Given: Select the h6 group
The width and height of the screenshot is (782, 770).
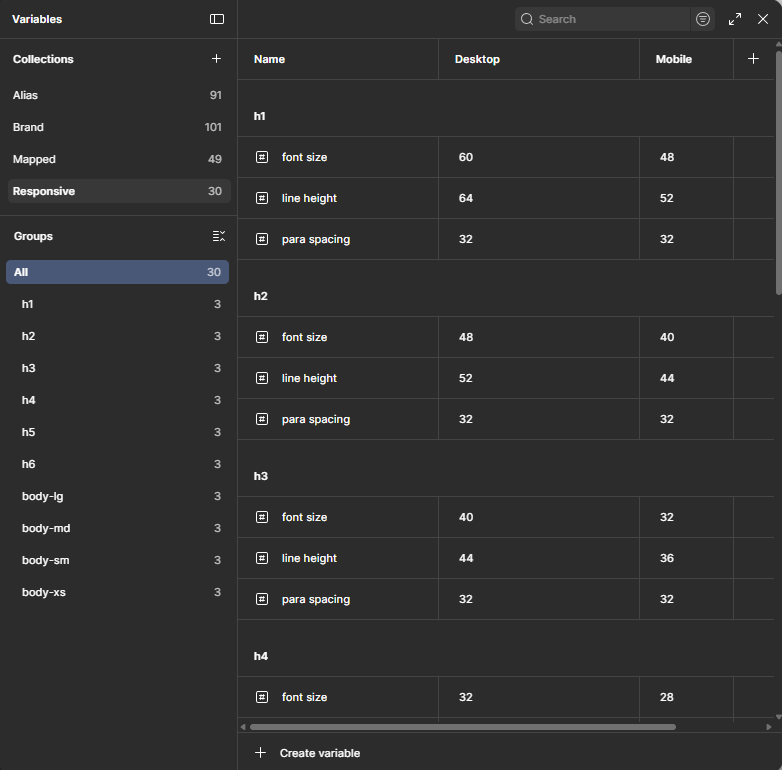Looking at the screenshot, I should [118, 464].
